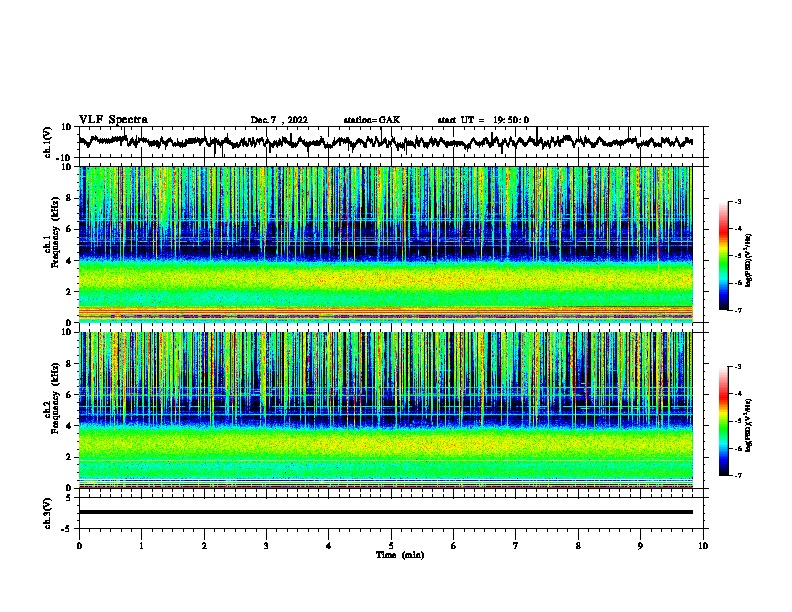Click the ch.2 spectrogram '6' kHz tick label
Image resolution: width=792 pixels, height=612 pixels.
[x=70, y=395]
